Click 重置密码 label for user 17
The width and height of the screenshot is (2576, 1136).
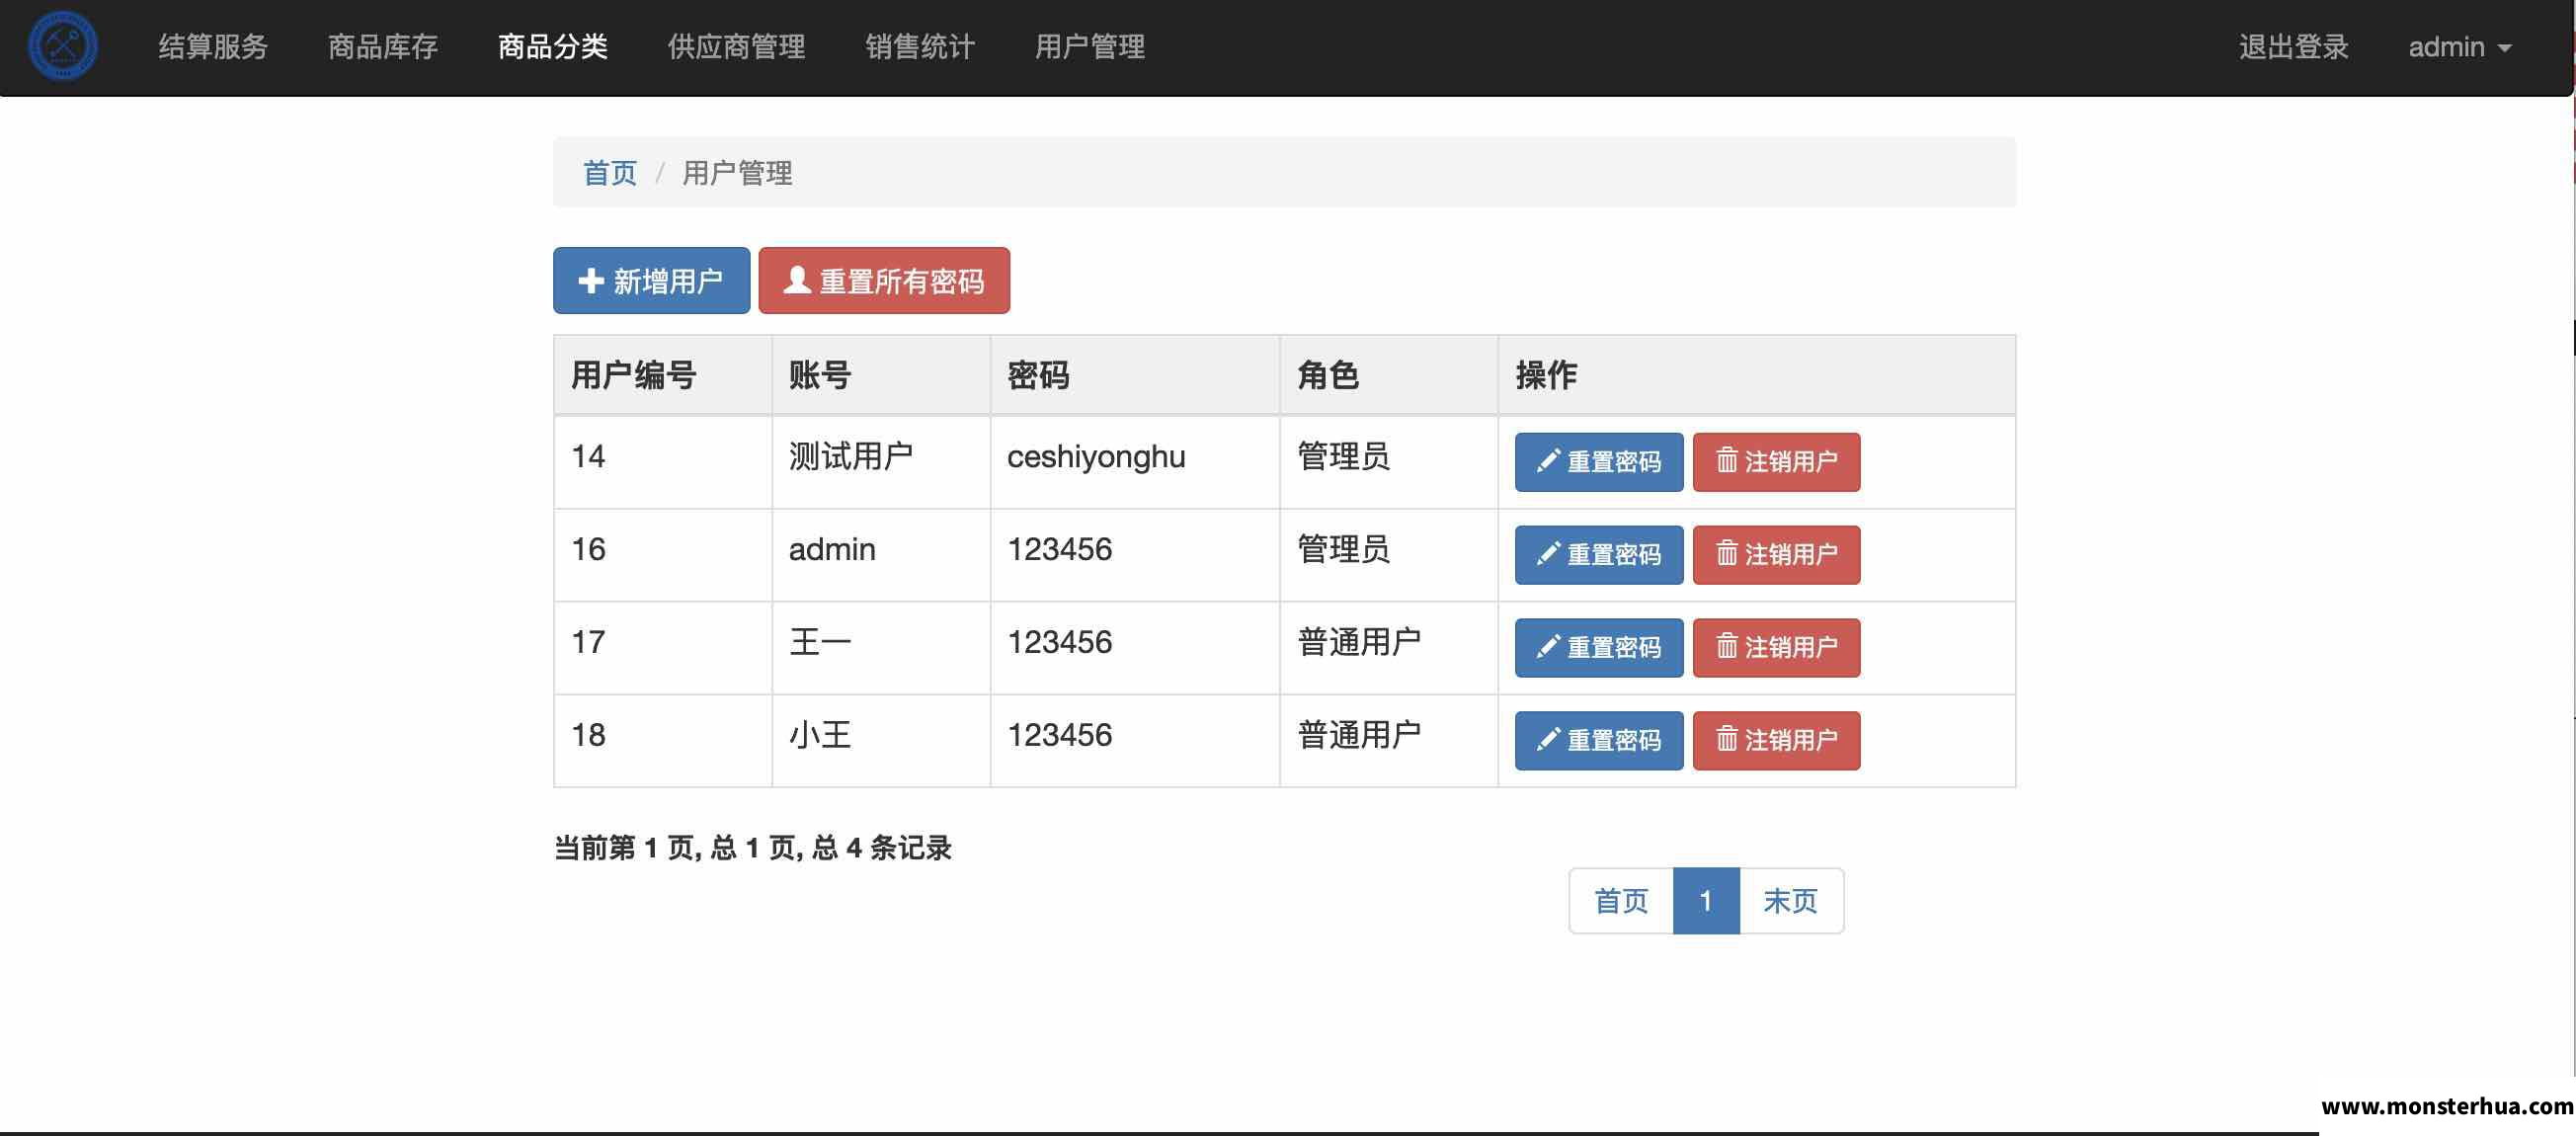[x=1614, y=648]
